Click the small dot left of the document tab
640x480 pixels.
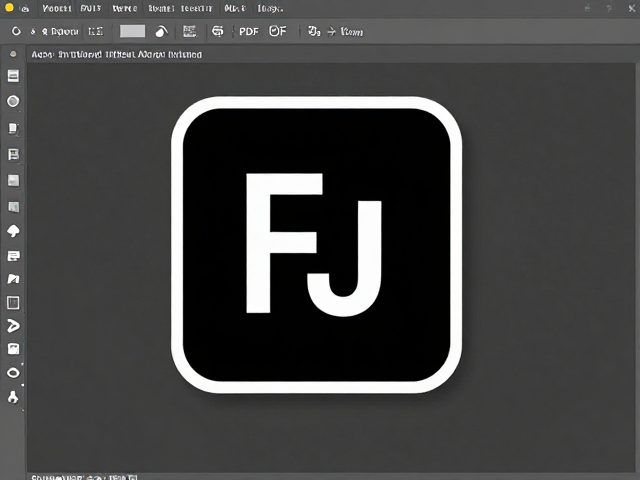pos(13,54)
